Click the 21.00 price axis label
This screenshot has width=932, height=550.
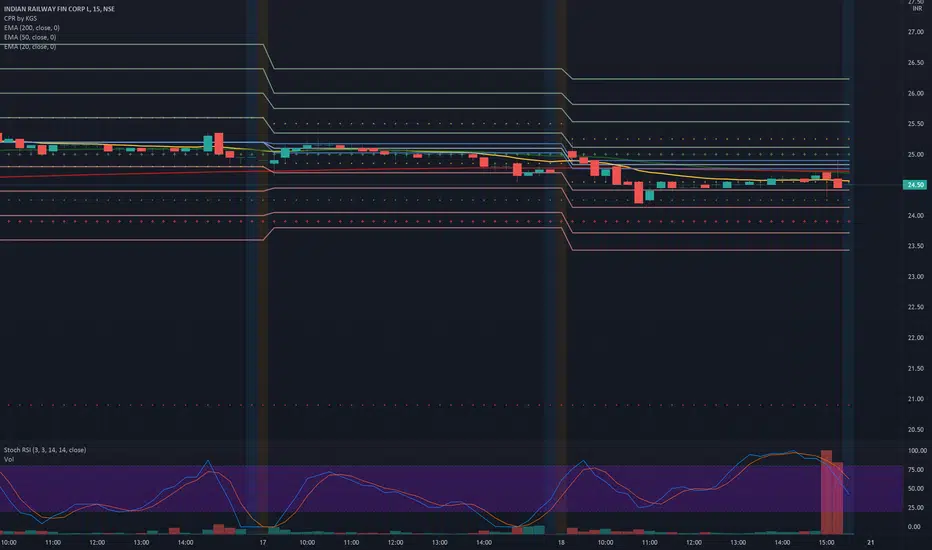pos(915,399)
